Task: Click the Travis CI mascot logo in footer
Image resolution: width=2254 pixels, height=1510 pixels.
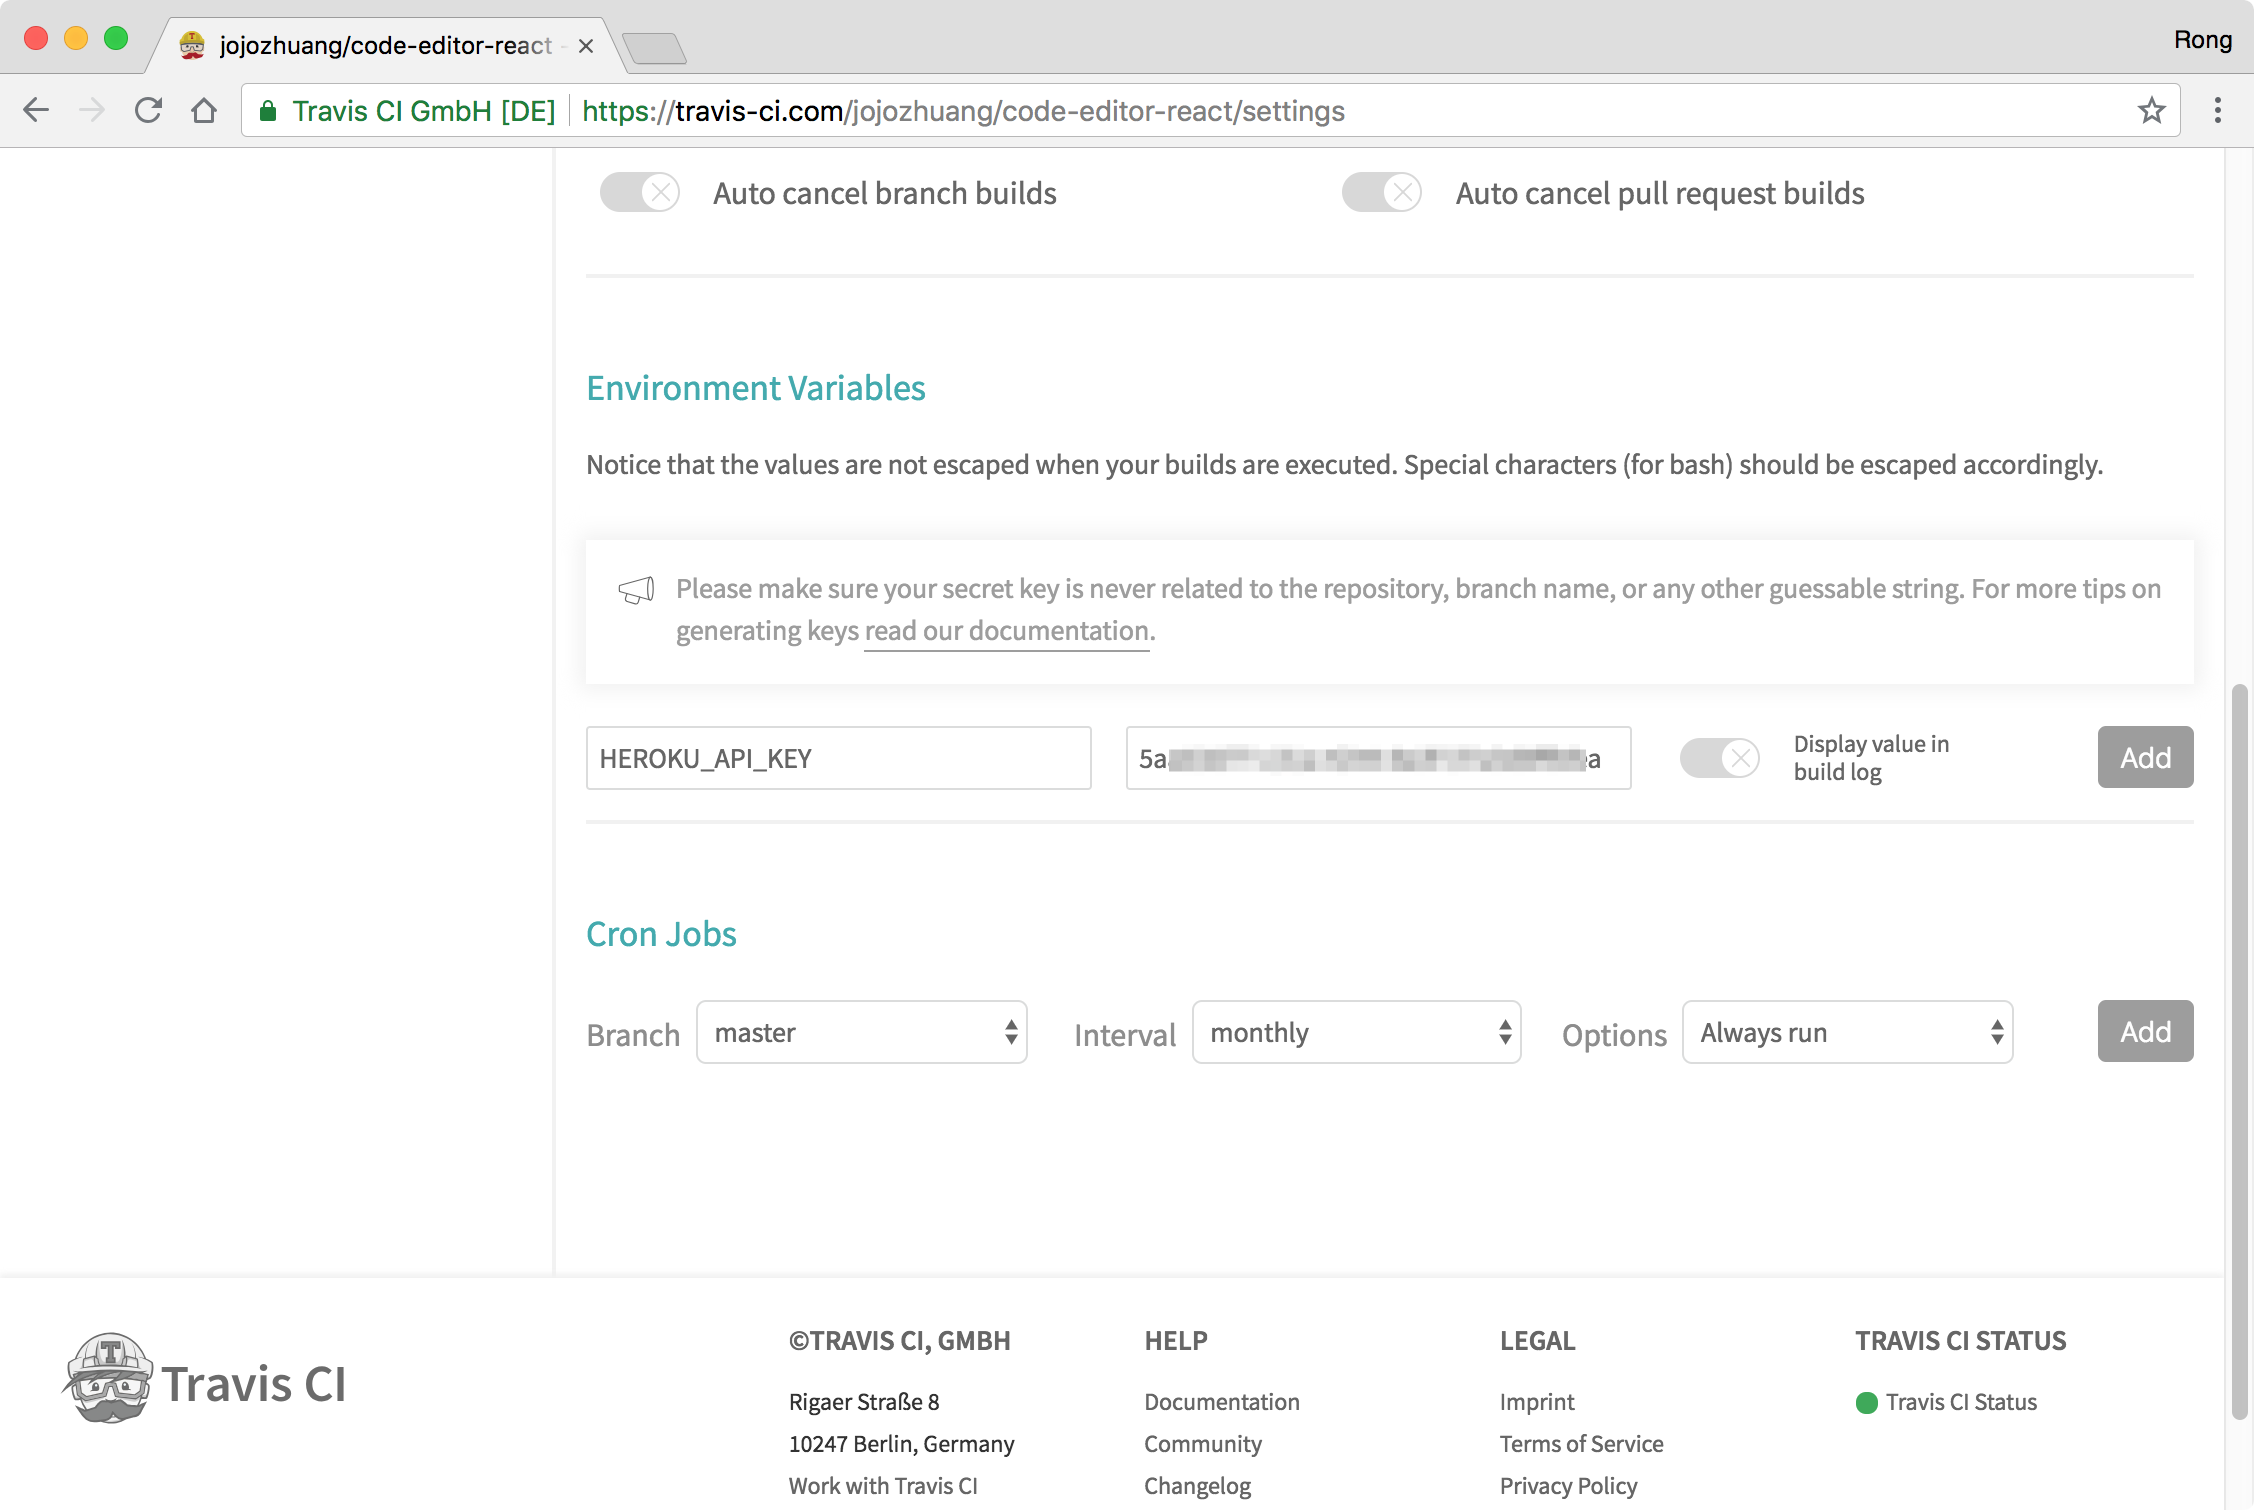Action: coord(108,1378)
